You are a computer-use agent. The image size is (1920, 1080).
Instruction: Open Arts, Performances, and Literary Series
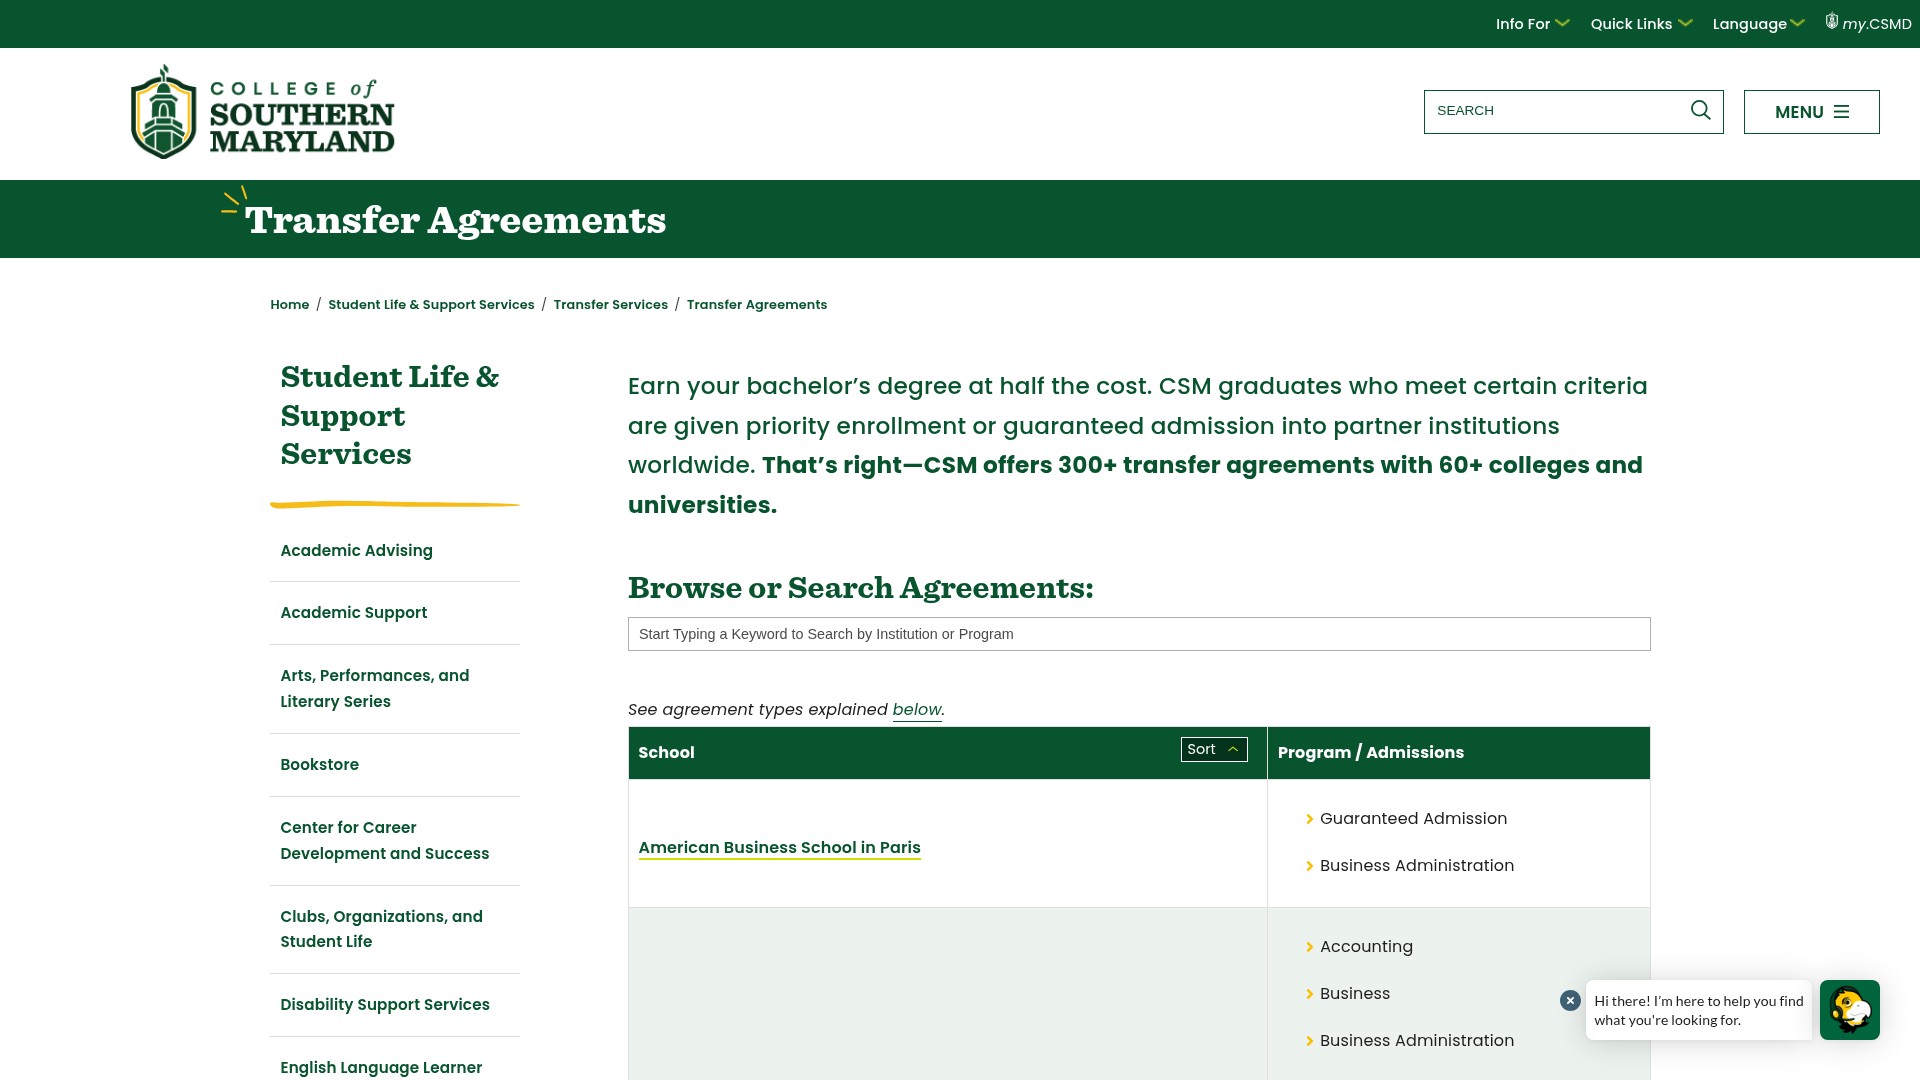click(374, 688)
